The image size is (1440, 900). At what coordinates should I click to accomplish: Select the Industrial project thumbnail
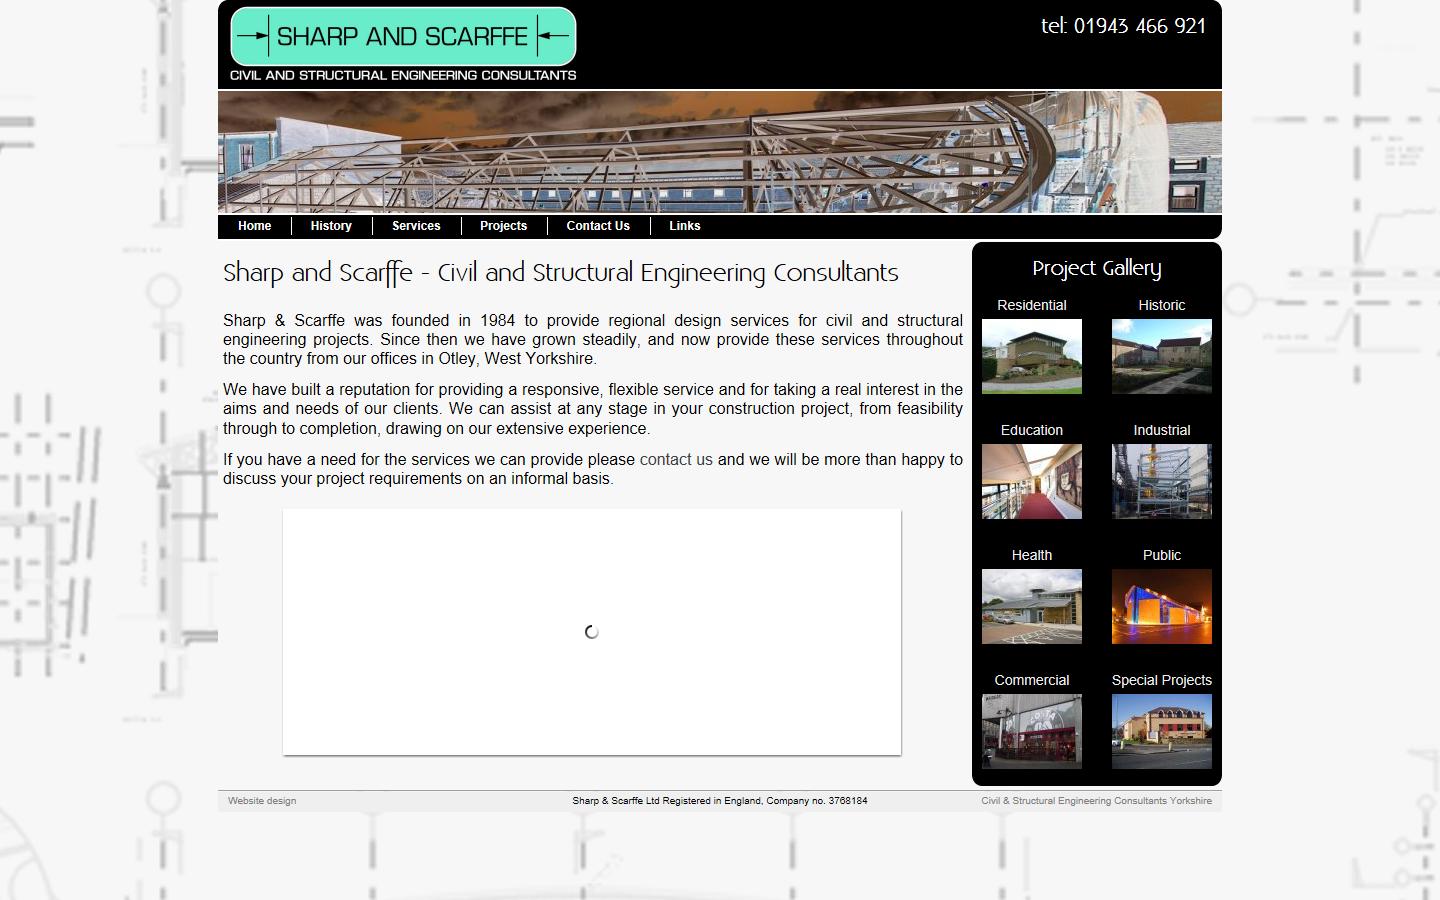click(1161, 481)
